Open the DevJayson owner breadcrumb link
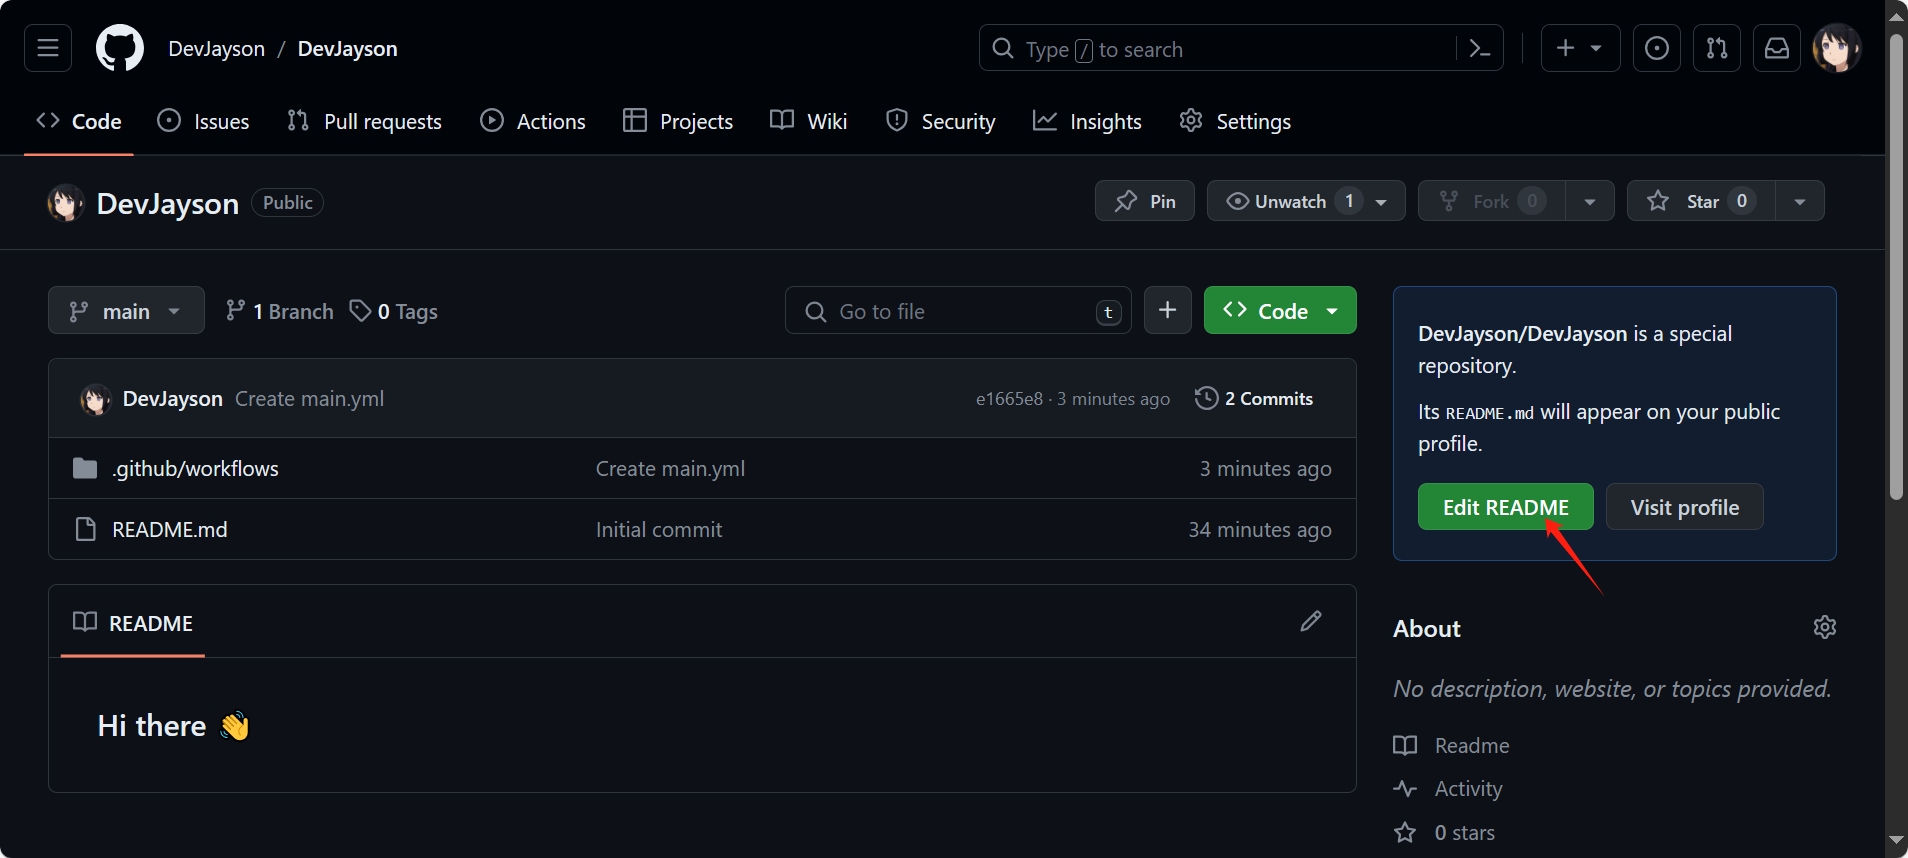Viewport: 1908px width, 858px height. [217, 48]
